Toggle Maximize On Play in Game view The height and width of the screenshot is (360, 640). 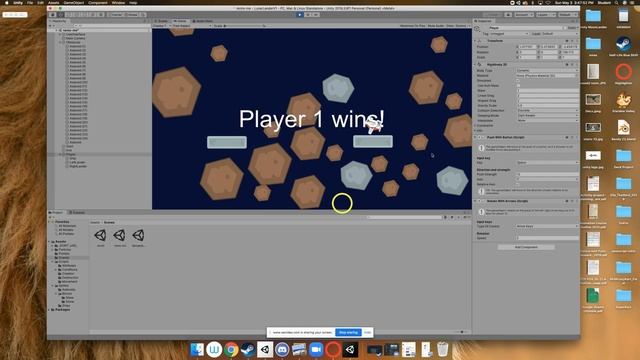coord(412,26)
